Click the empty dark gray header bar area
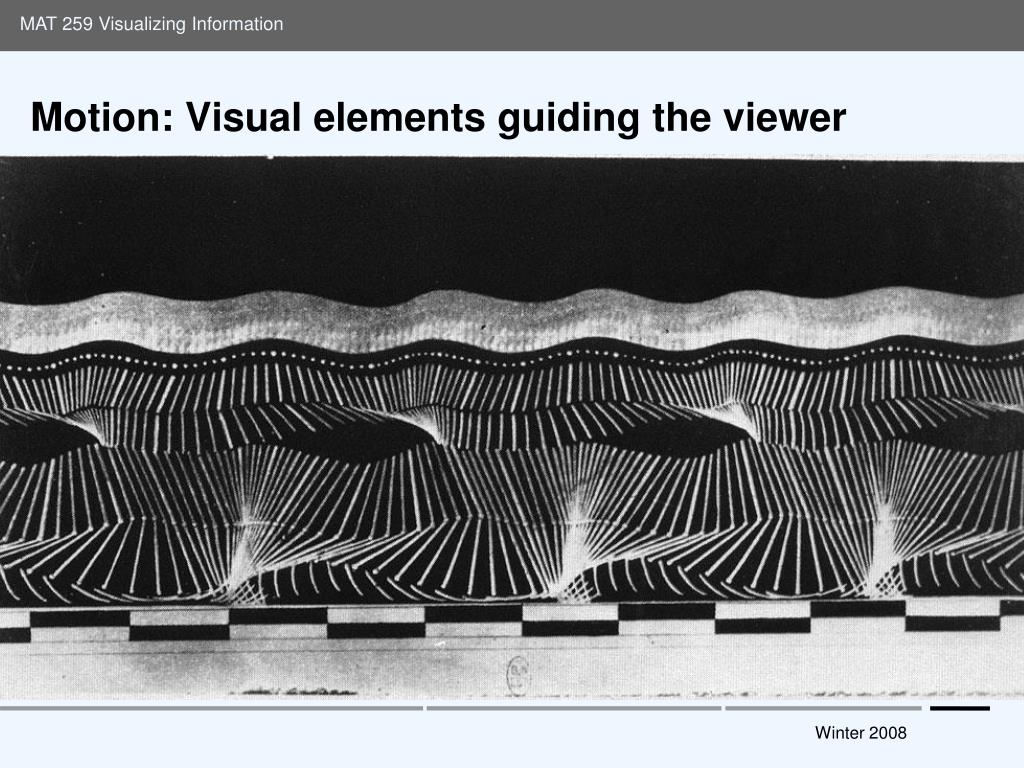The height and width of the screenshot is (768, 1024). point(653,25)
